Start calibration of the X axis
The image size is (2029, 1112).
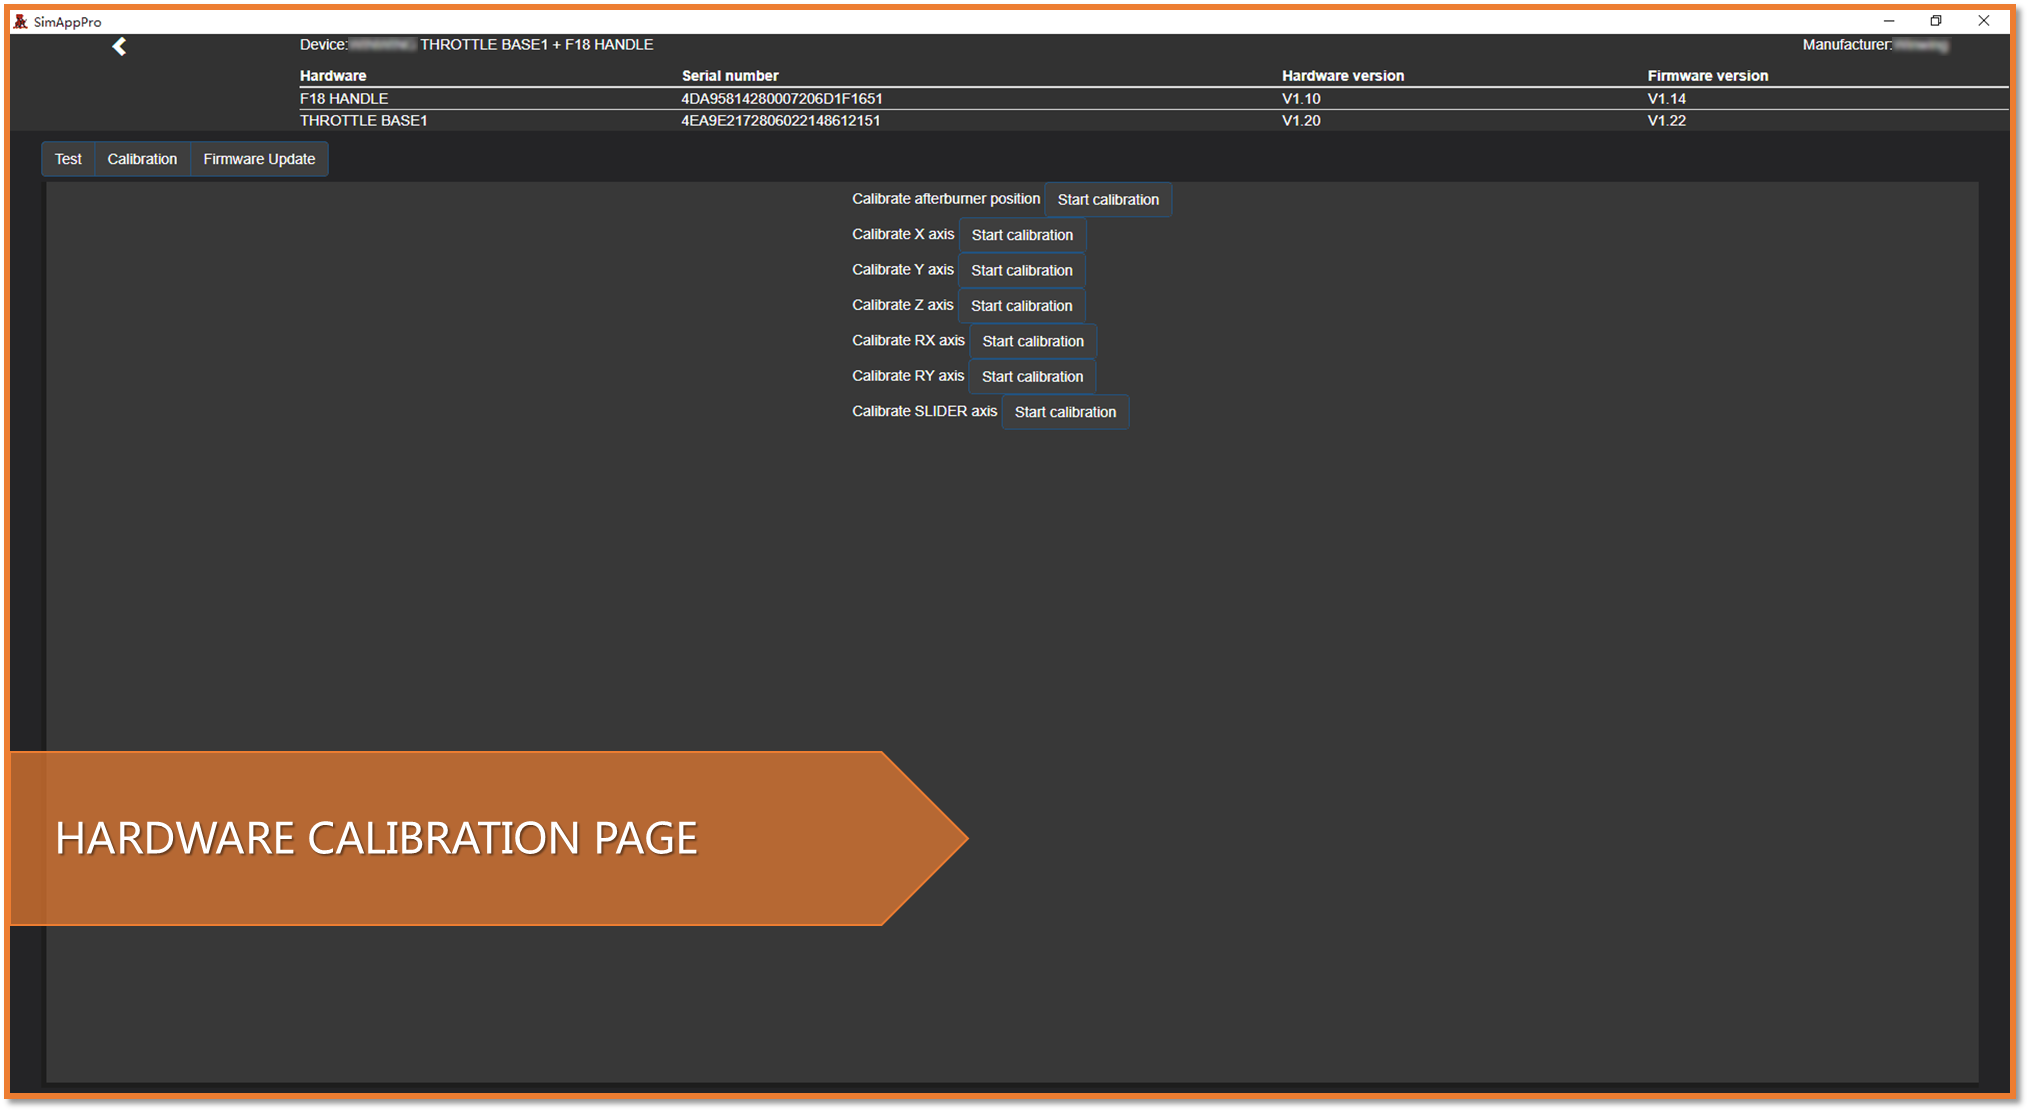click(x=1021, y=235)
